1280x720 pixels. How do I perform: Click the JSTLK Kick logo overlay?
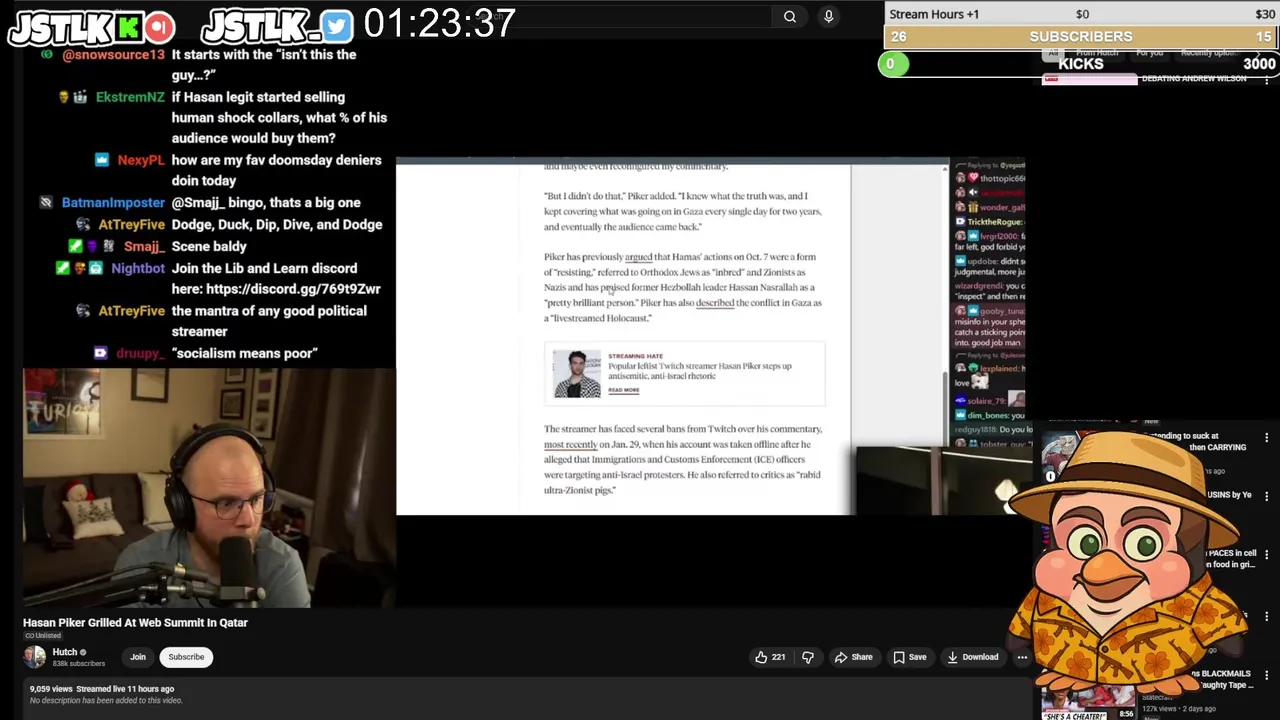91,27
